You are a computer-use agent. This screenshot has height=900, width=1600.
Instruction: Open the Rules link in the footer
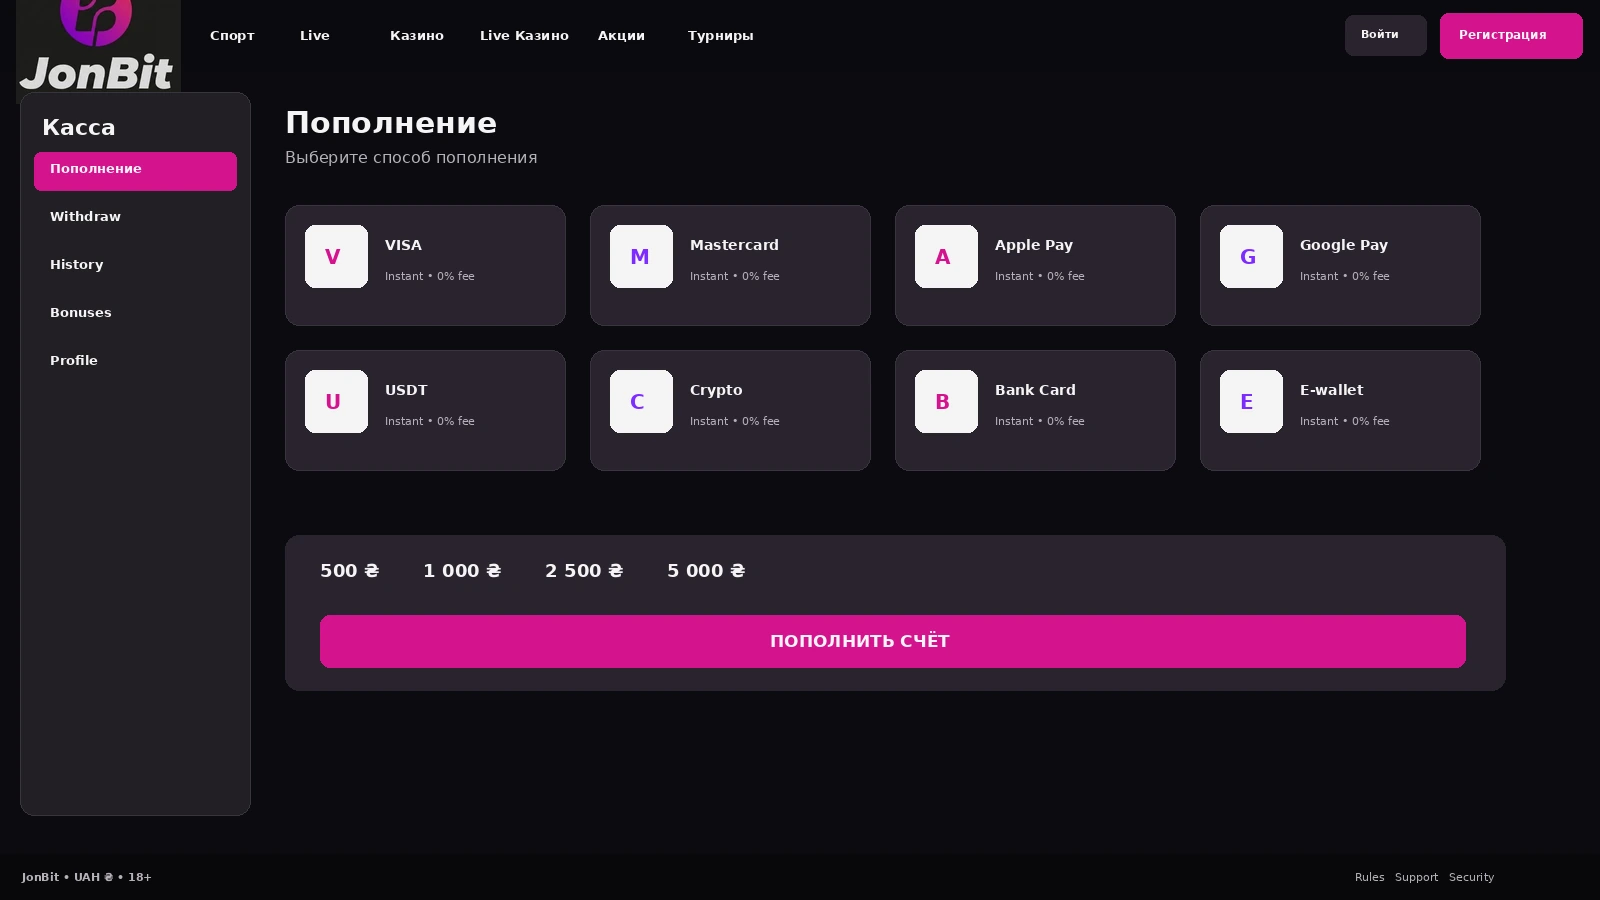click(1370, 878)
